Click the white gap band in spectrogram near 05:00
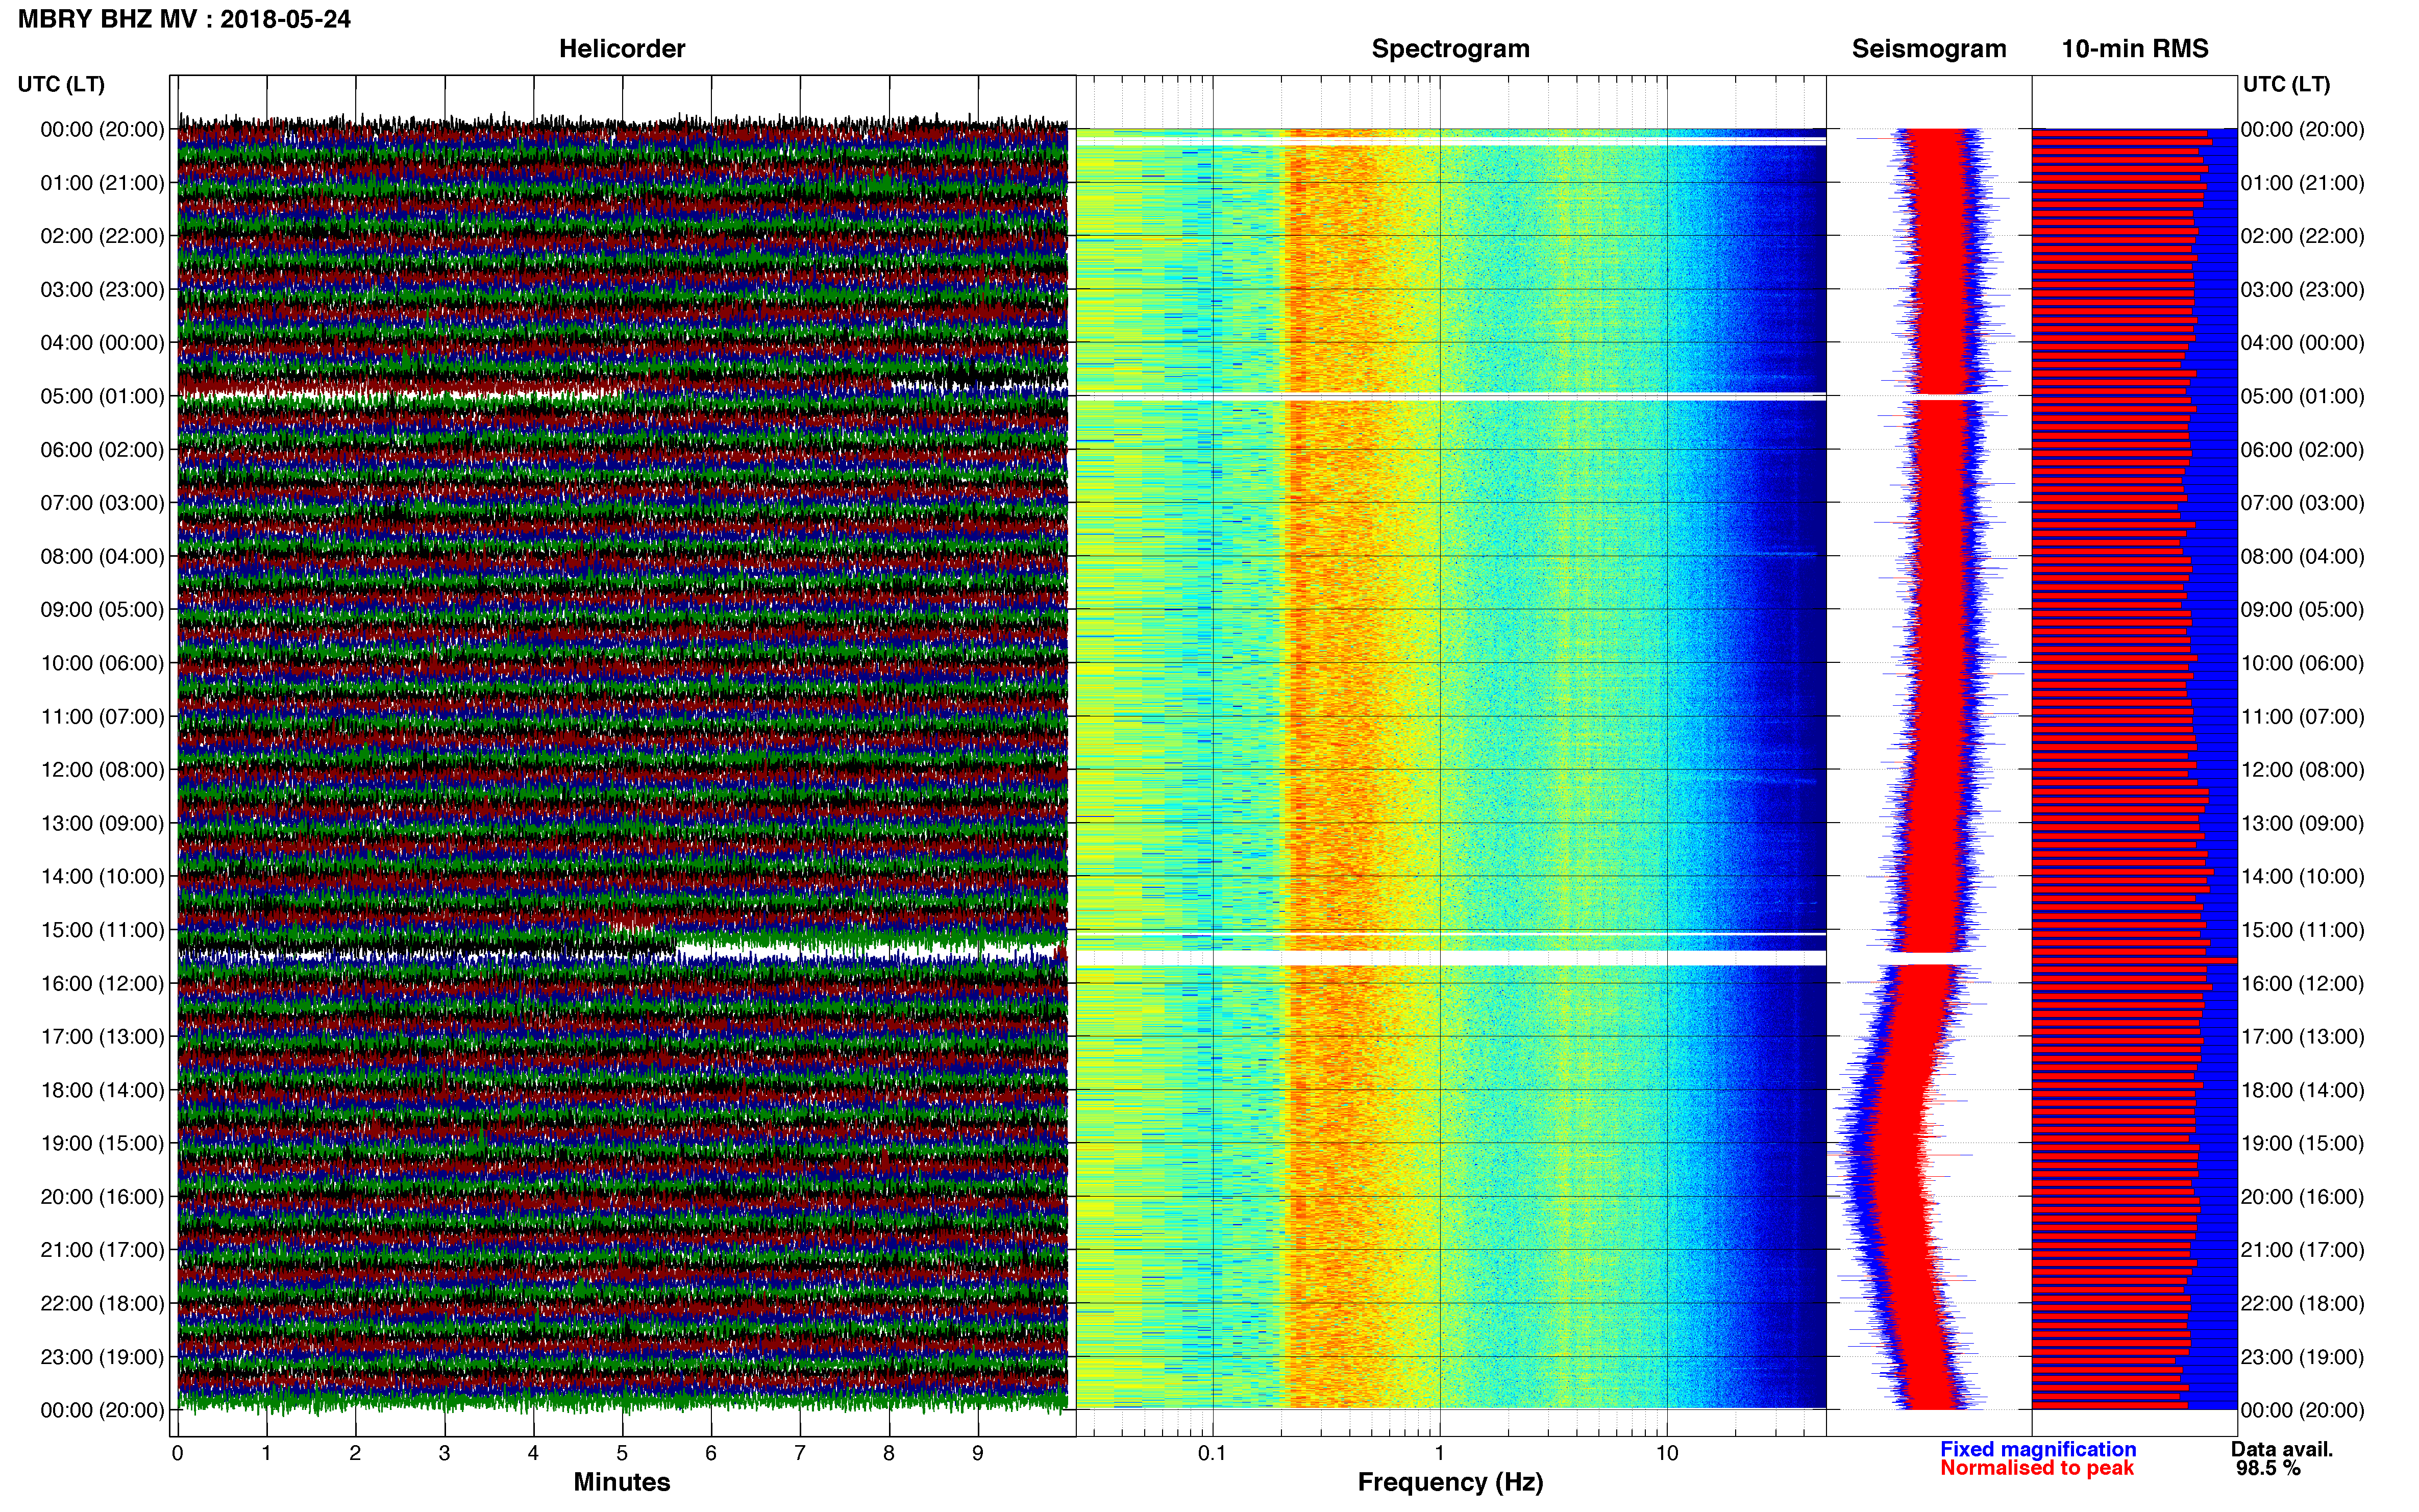 point(1450,397)
